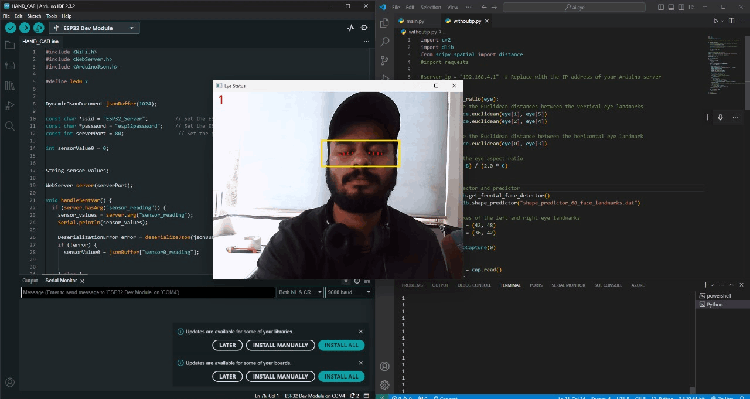This screenshot has width=750, height=399.
Task: Open the Arduino File menu
Action: click(6, 16)
